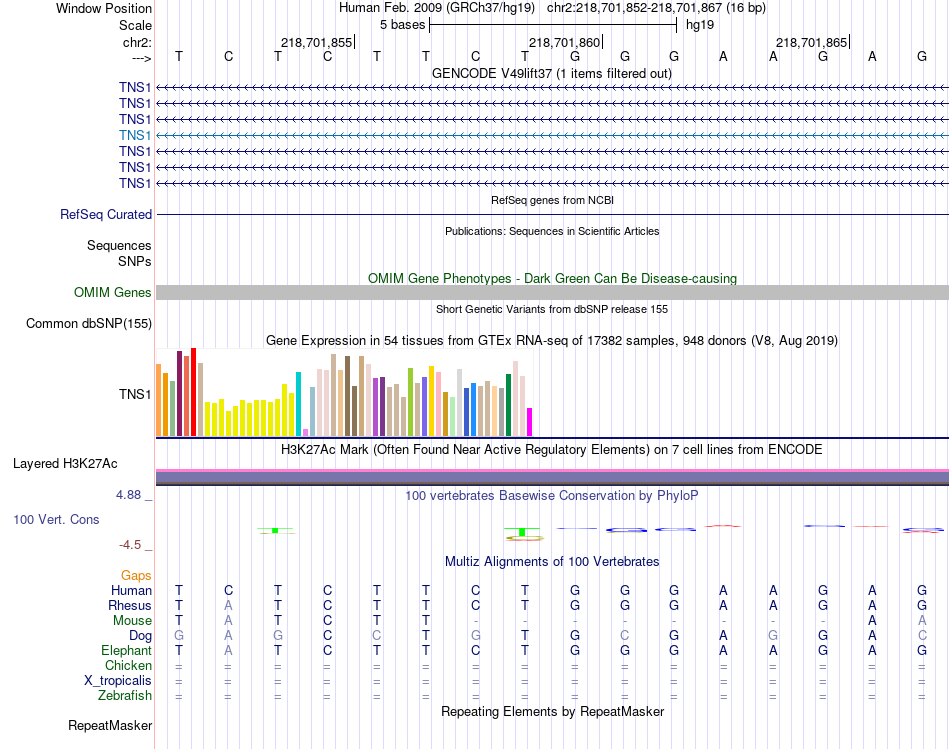
Task: Click the dark green bar in GTEx chart
Action: tap(508, 405)
